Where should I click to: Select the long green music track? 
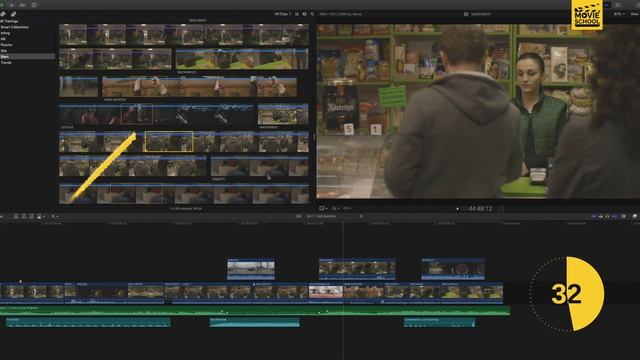coord(255,311)
